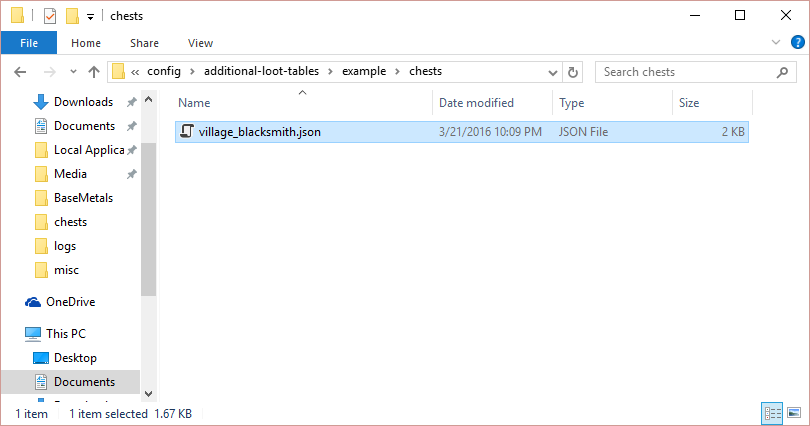Select the village_blacksmith.json file

click(x=260, y=132)
